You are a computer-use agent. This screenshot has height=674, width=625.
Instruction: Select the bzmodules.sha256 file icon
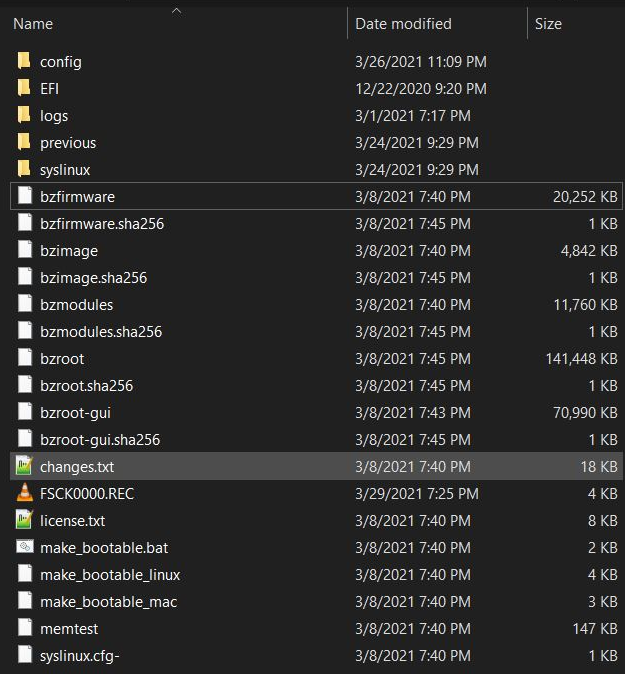(x=25, y=331)
